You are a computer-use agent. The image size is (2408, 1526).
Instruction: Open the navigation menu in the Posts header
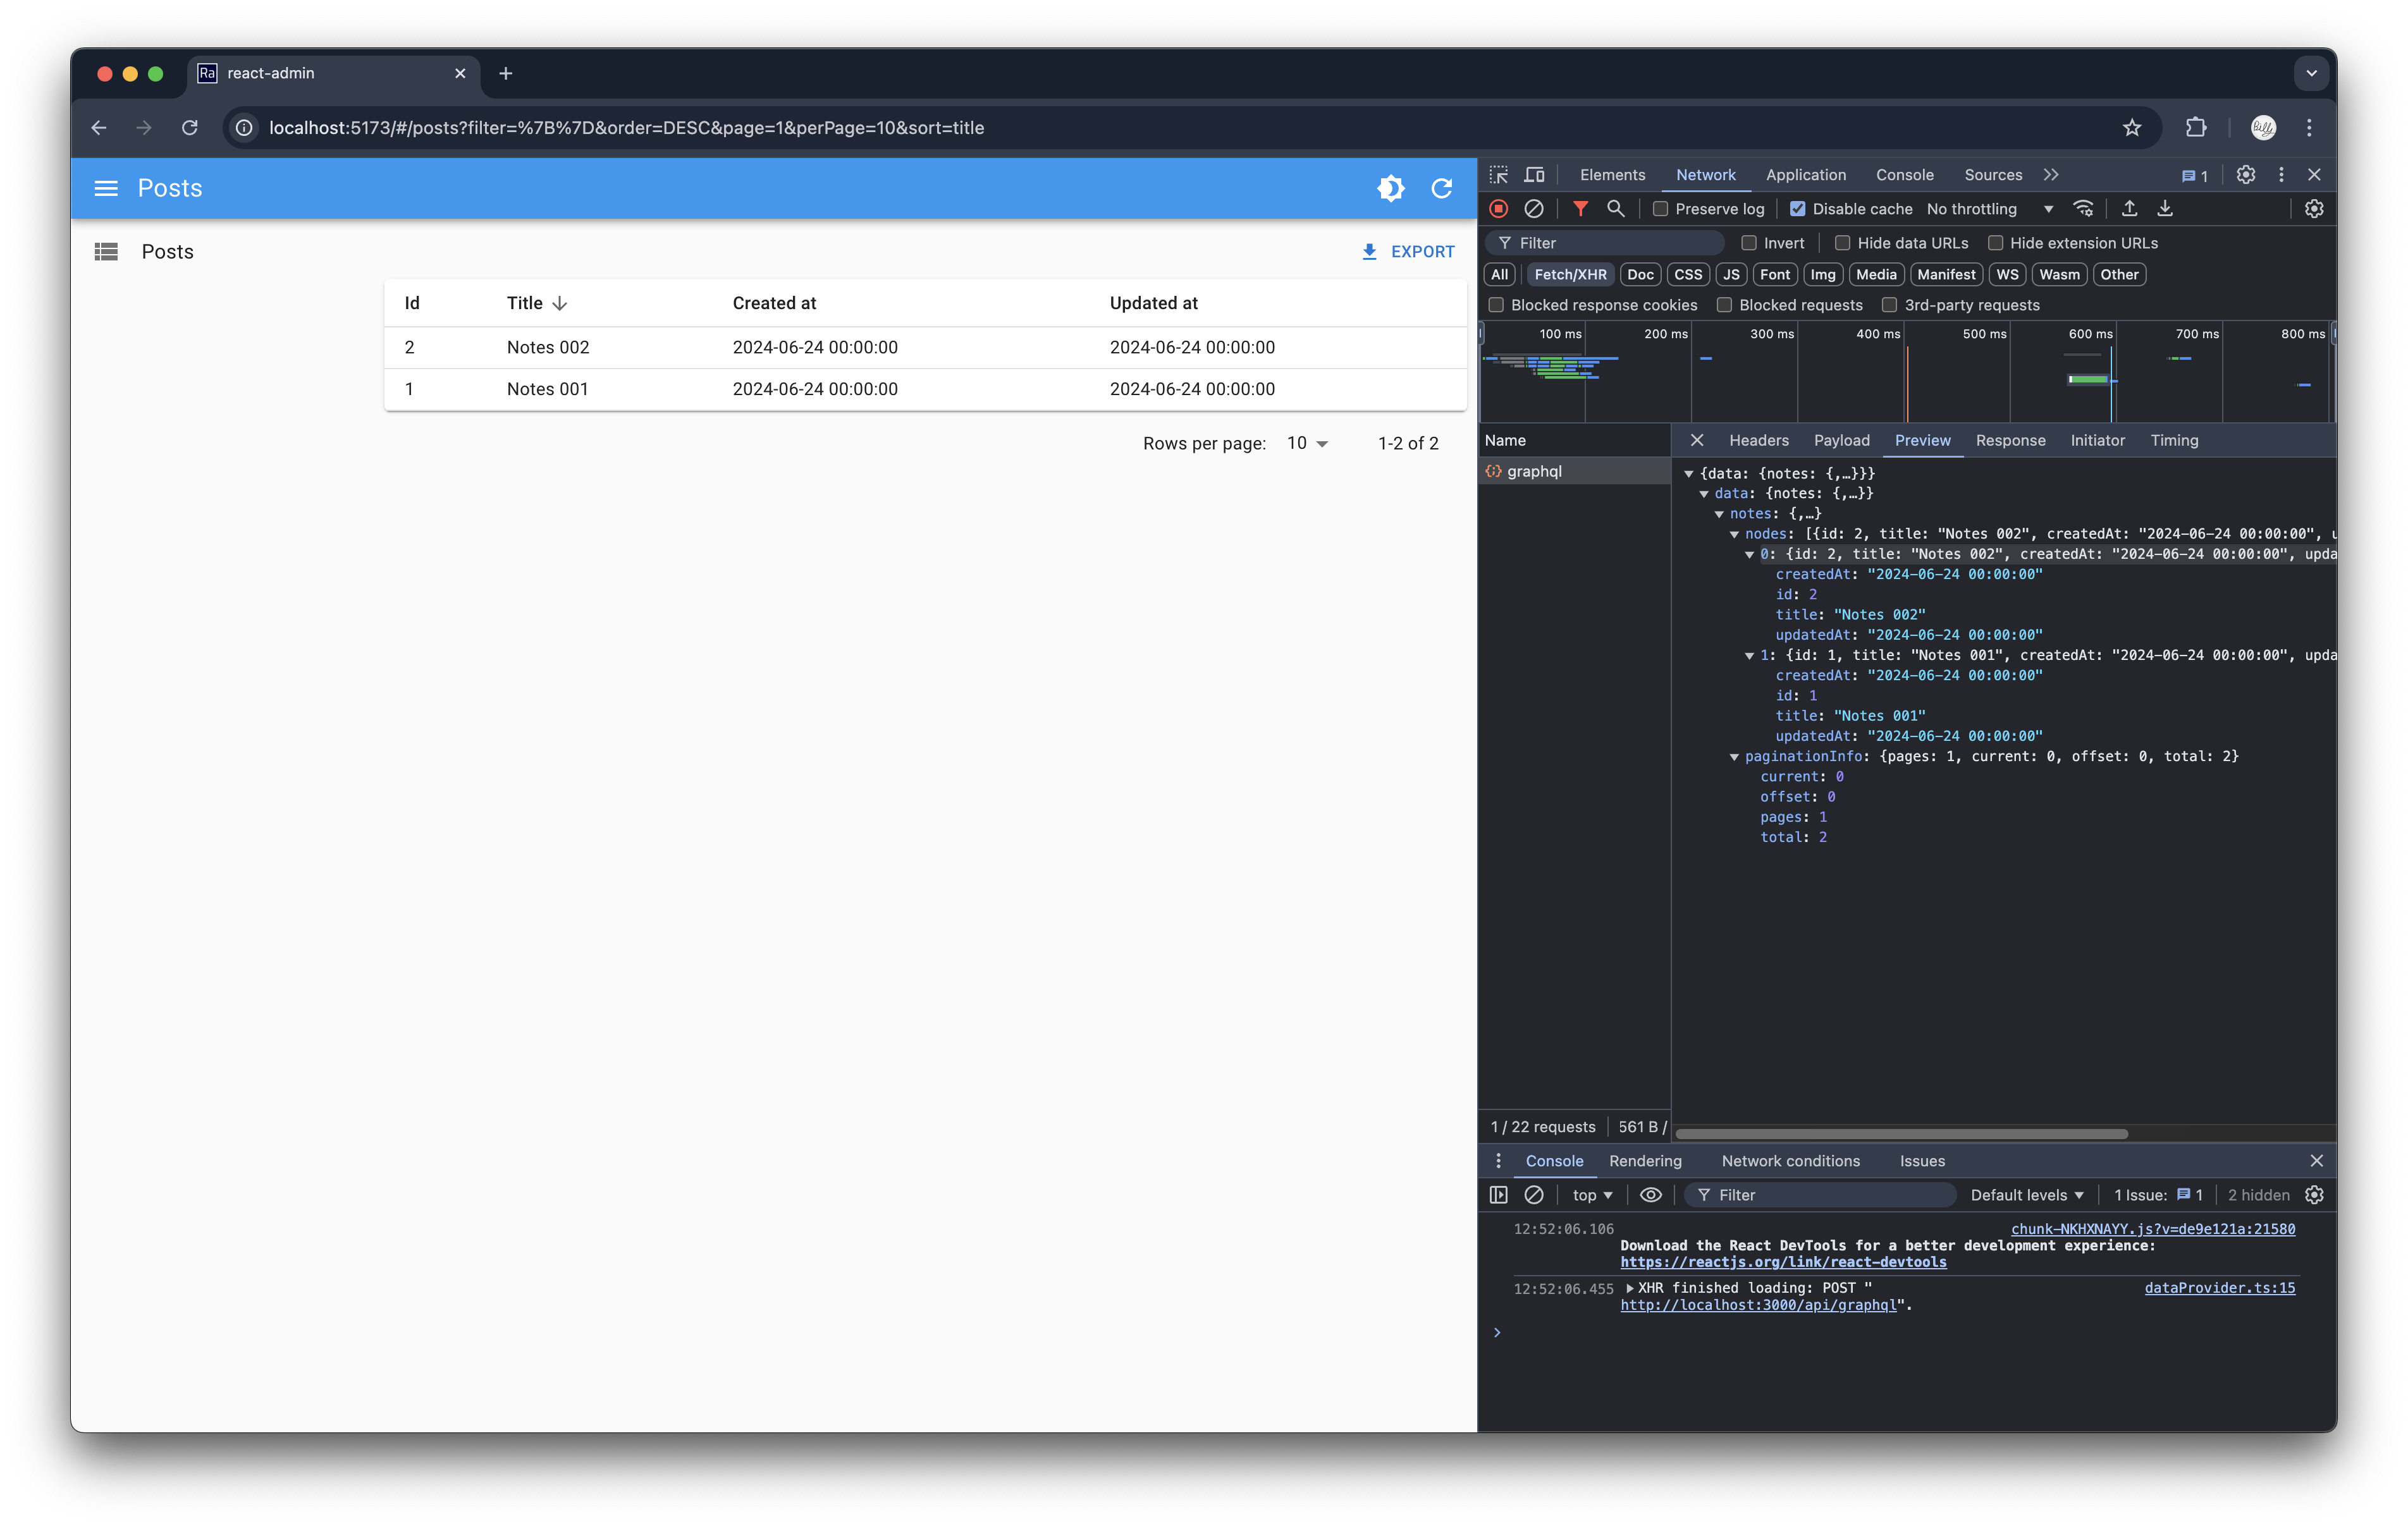coord(106,188)
